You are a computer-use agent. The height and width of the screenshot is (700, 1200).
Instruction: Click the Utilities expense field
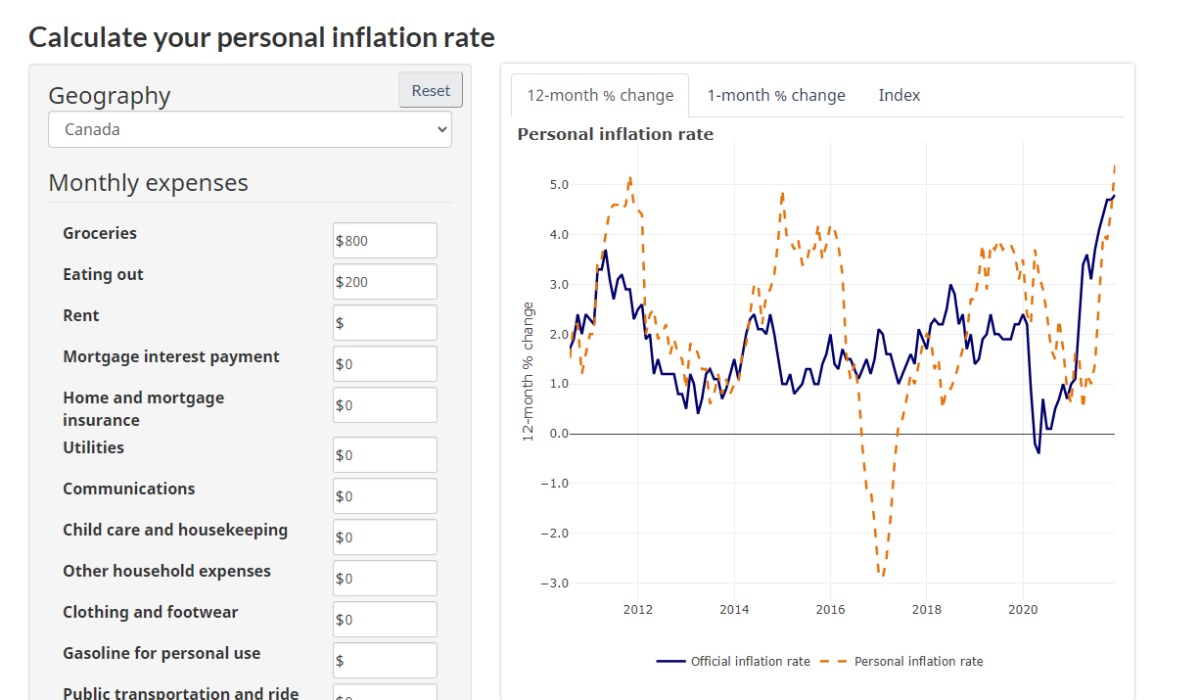click(x=384, y=454)
